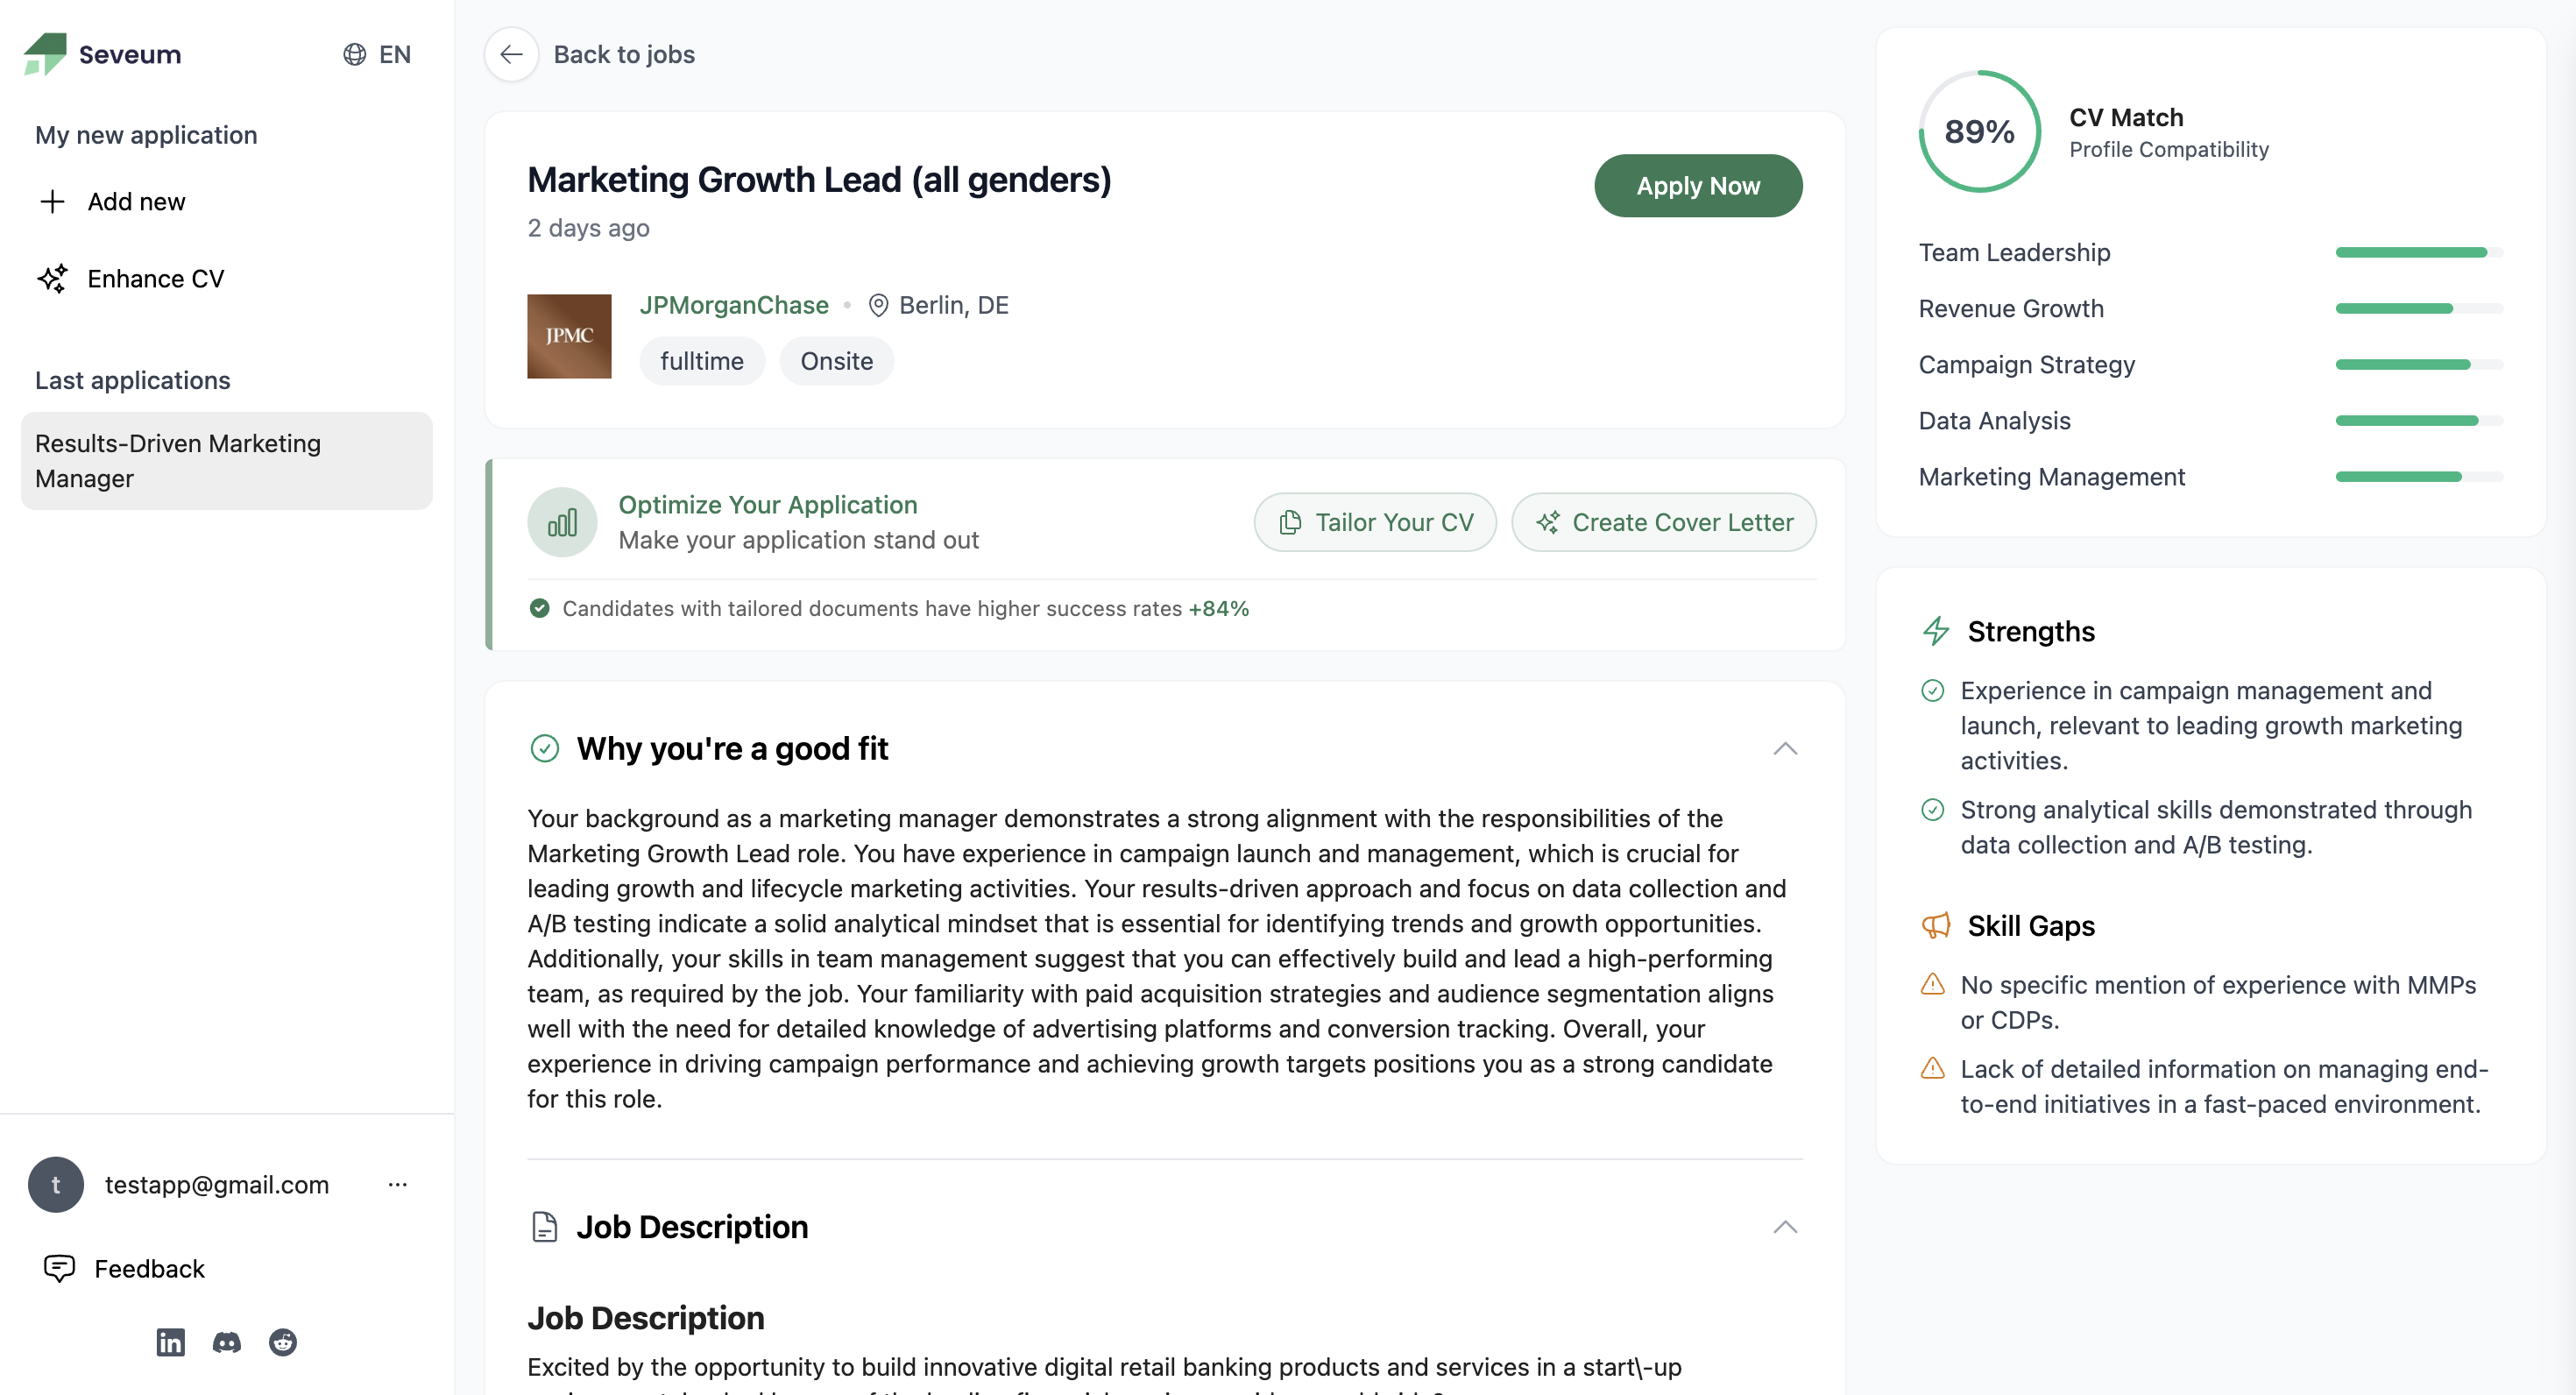Click the testapp@gmail.com account name
2576x1395 pixels.
point(217,1185)
